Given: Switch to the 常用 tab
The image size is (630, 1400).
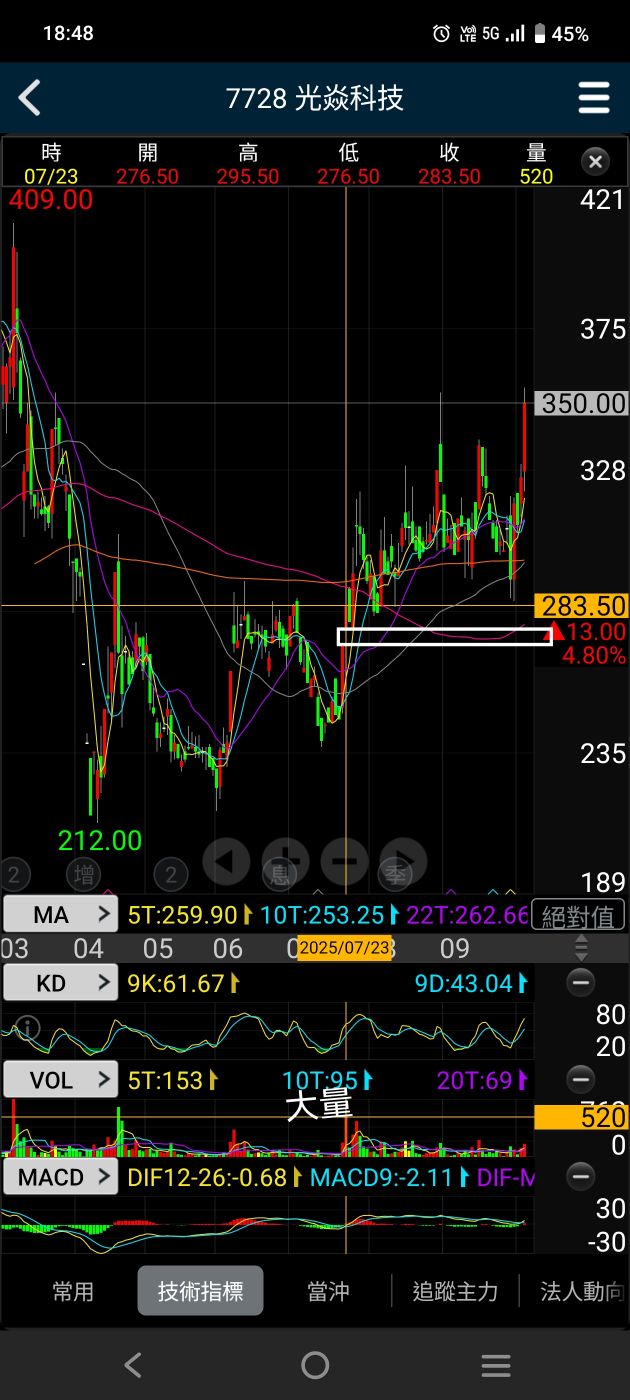Looking at the screenshot, I should coord(73,1291).
